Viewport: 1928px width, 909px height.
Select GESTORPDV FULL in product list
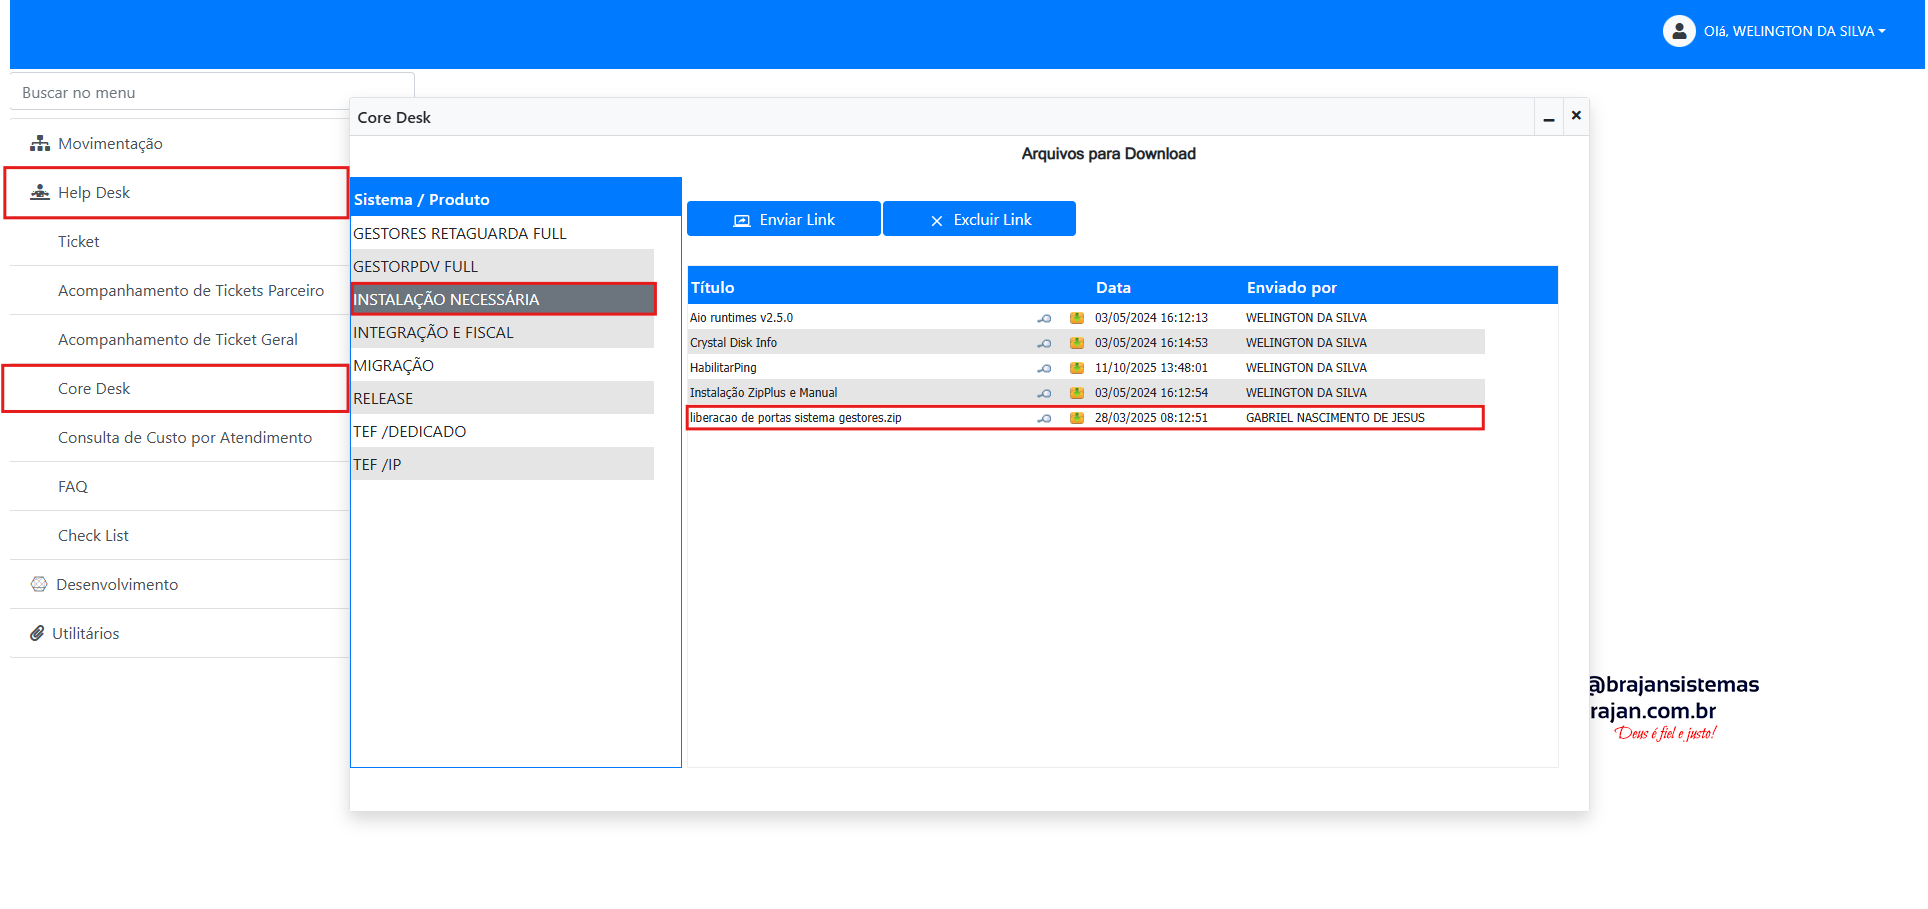point(416,266)
